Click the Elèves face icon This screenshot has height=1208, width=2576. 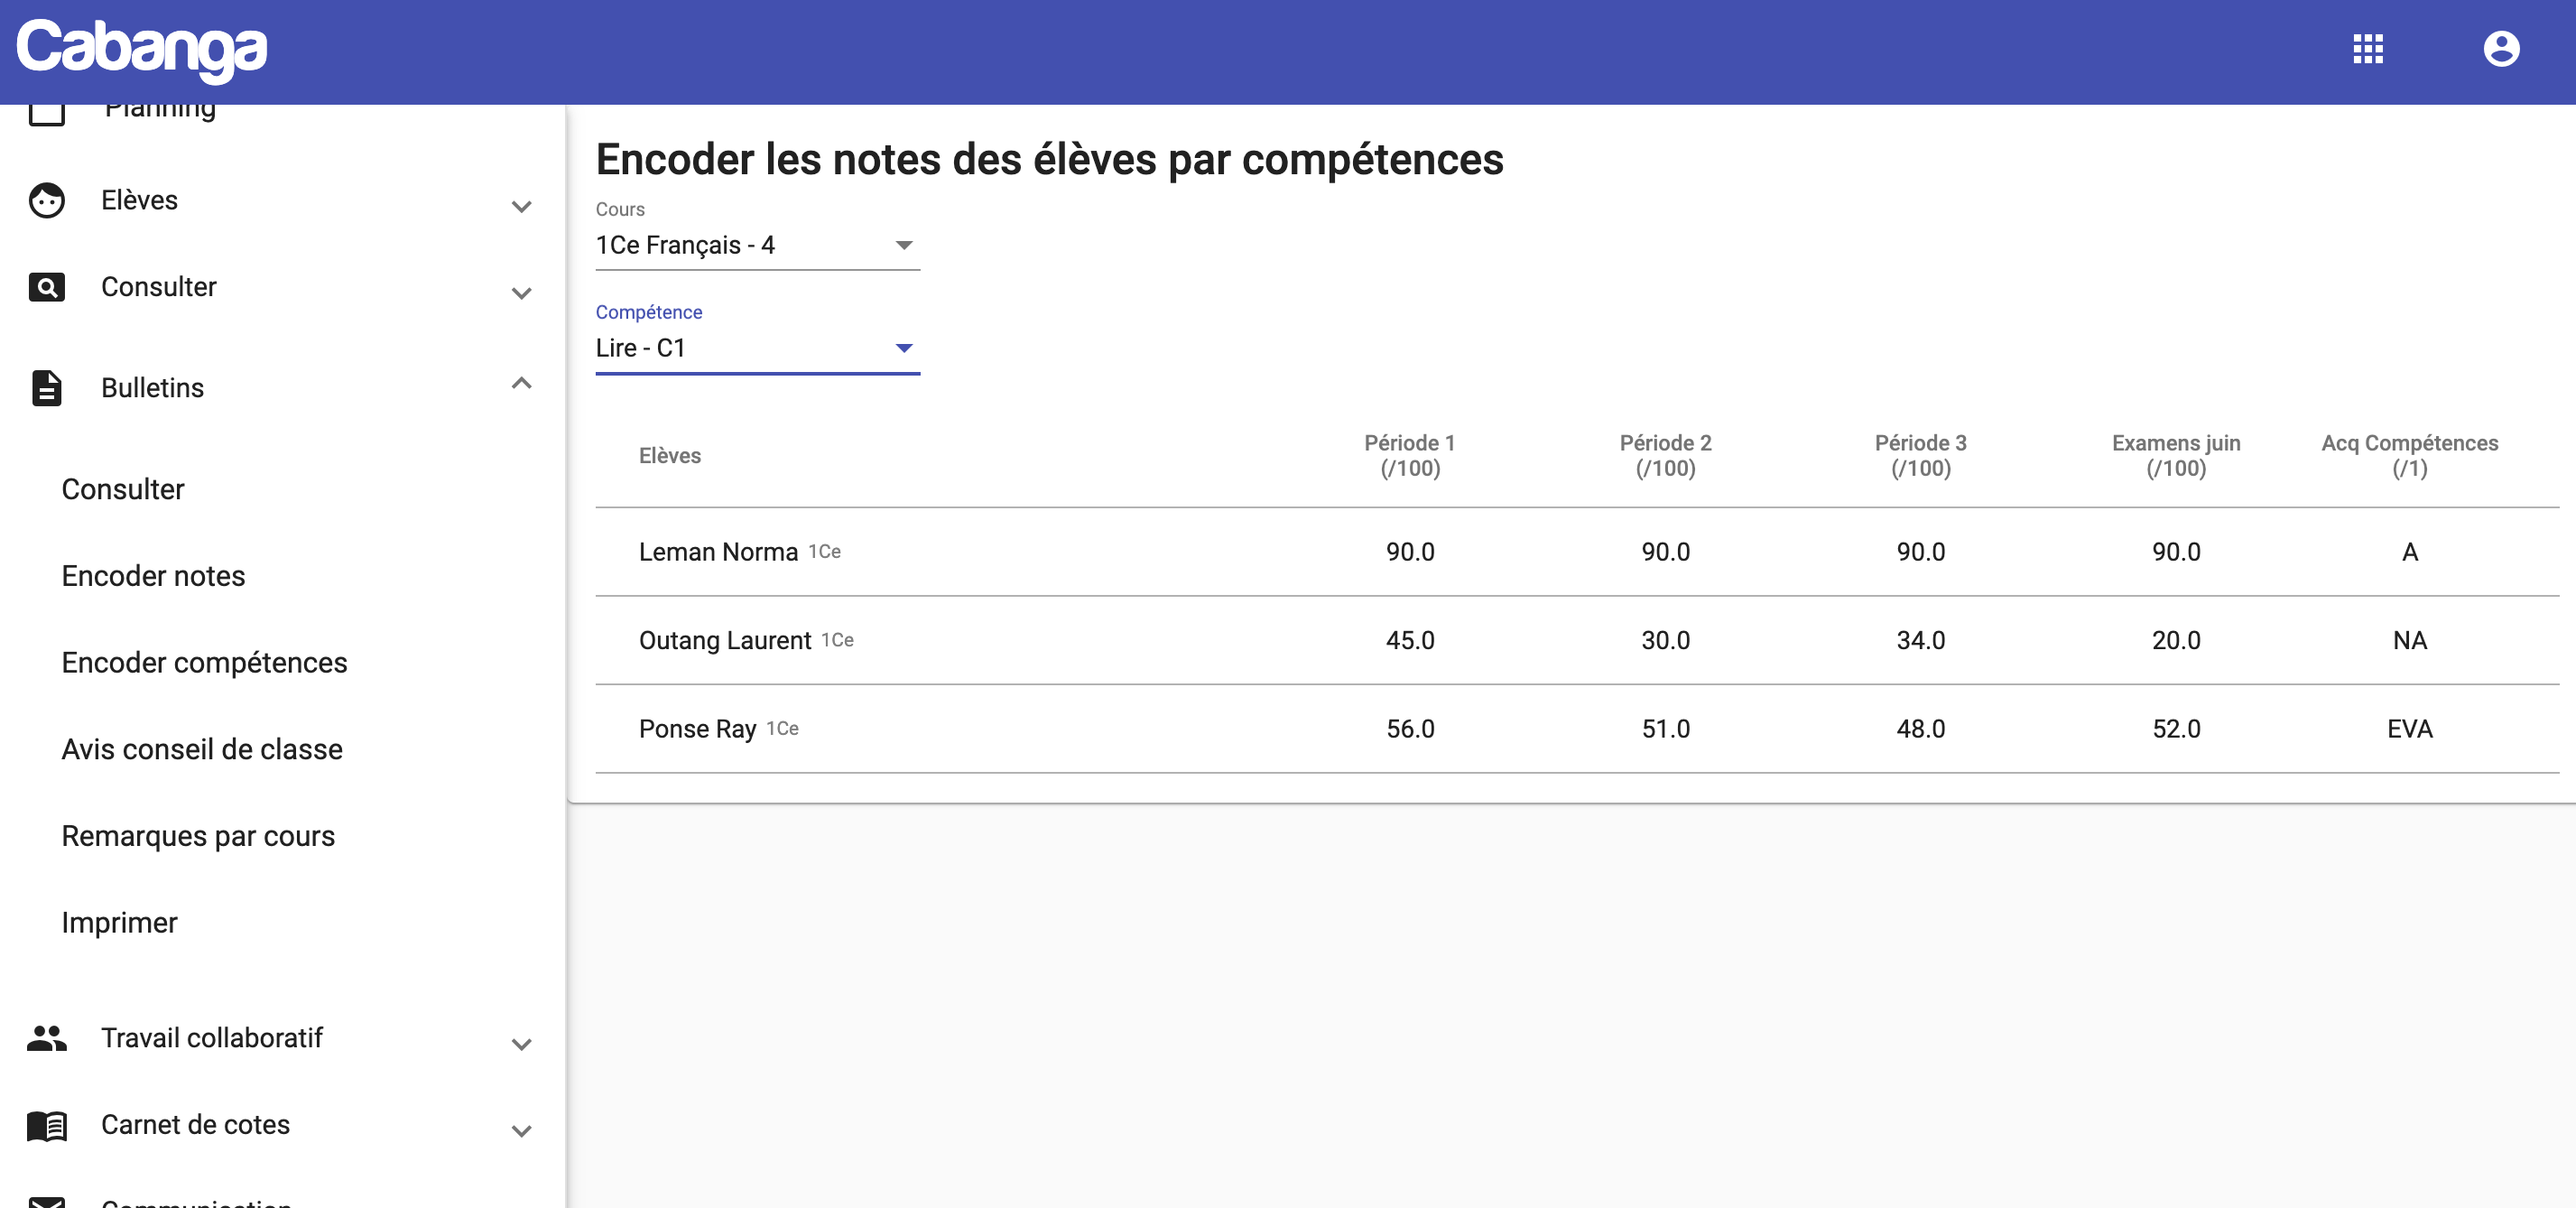47,201
